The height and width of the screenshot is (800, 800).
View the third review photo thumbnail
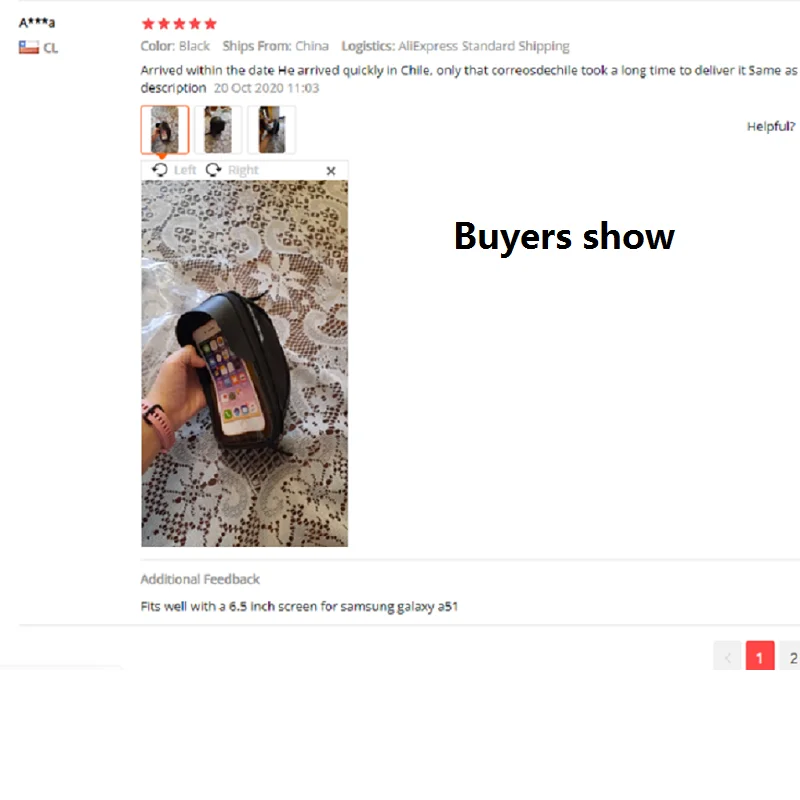pos(271,130)
